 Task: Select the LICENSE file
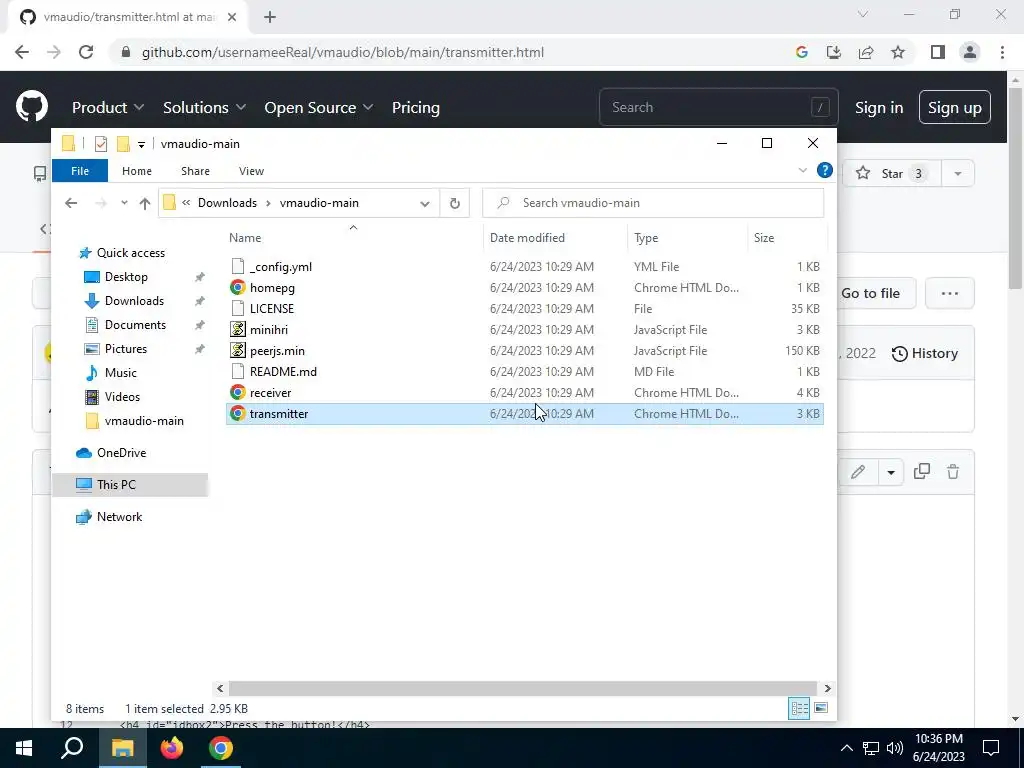(524, 308)
